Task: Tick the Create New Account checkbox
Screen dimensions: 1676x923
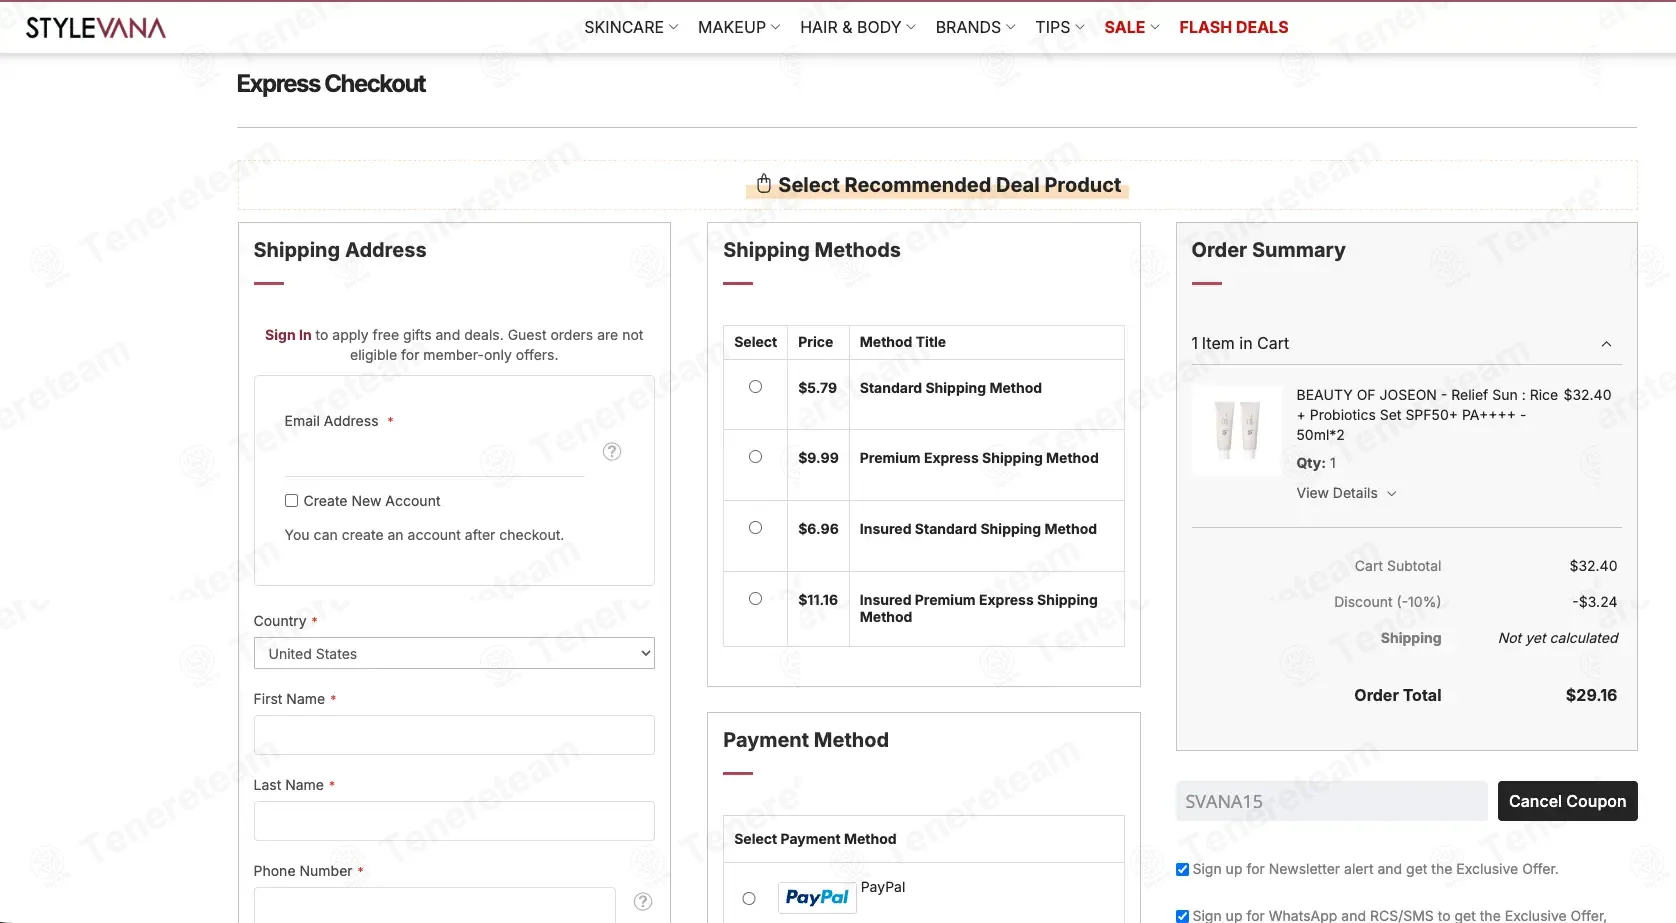Action: click(291, 501)
